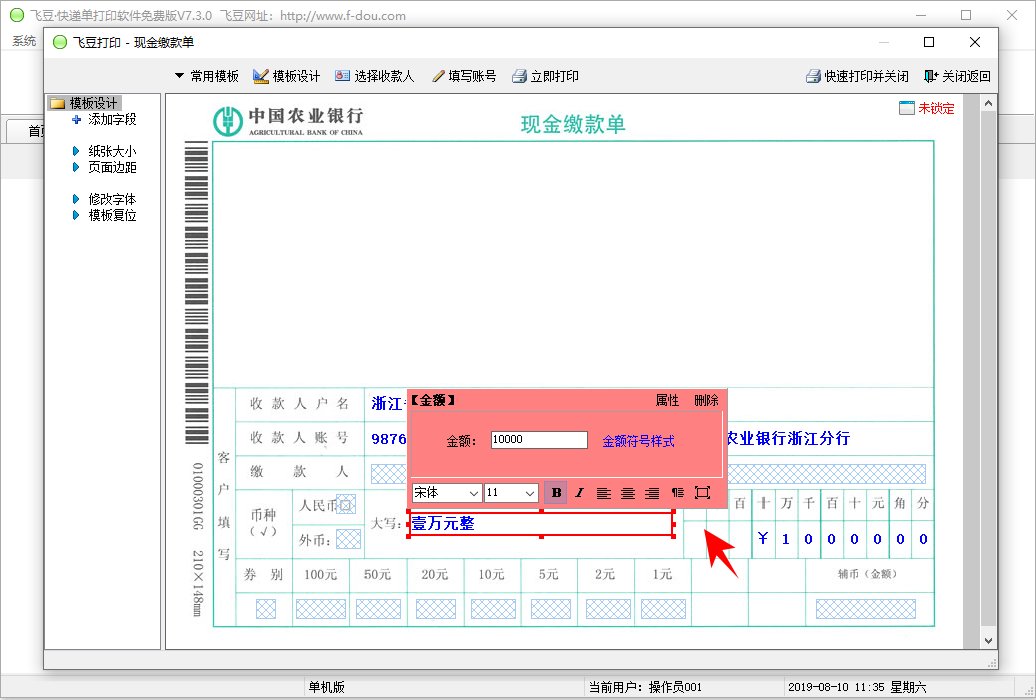Image resolution: width=1036 pixels, height=700 pixels.
Task: Click 单机版 in the status bar
Action: tap(326, 687)
